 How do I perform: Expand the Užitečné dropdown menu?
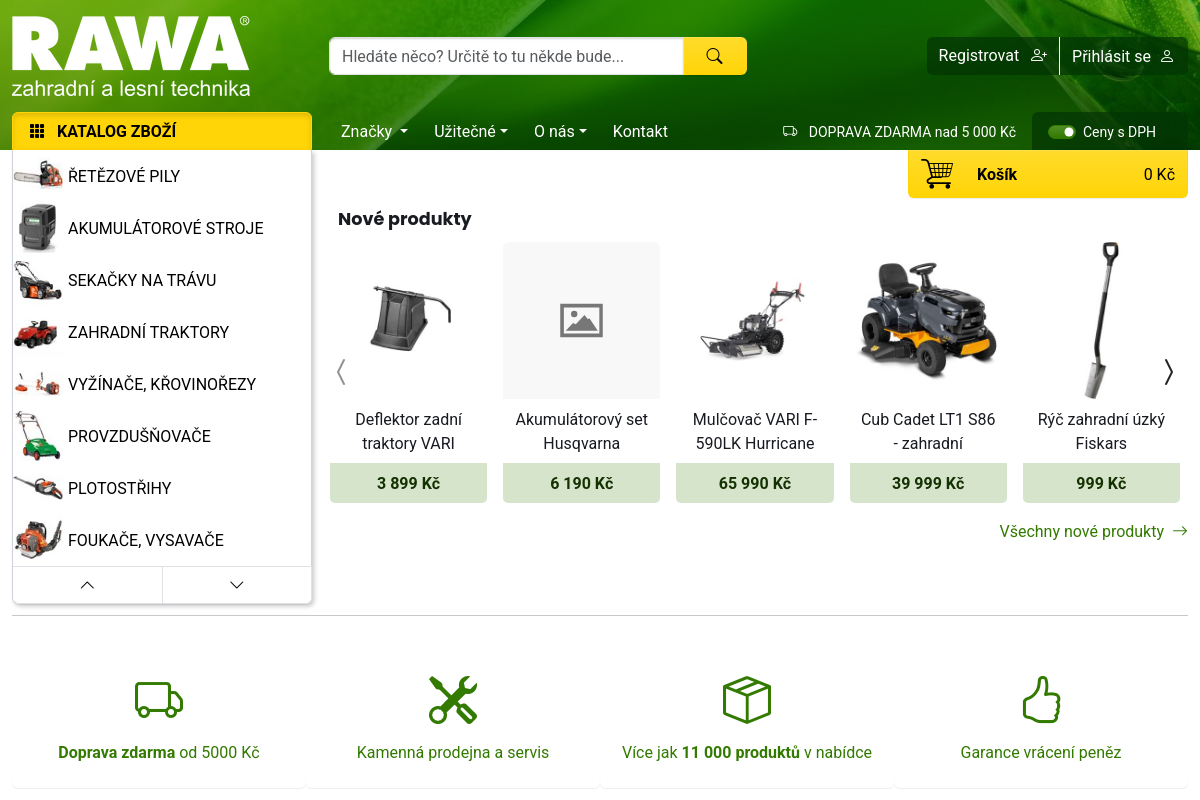471,131
